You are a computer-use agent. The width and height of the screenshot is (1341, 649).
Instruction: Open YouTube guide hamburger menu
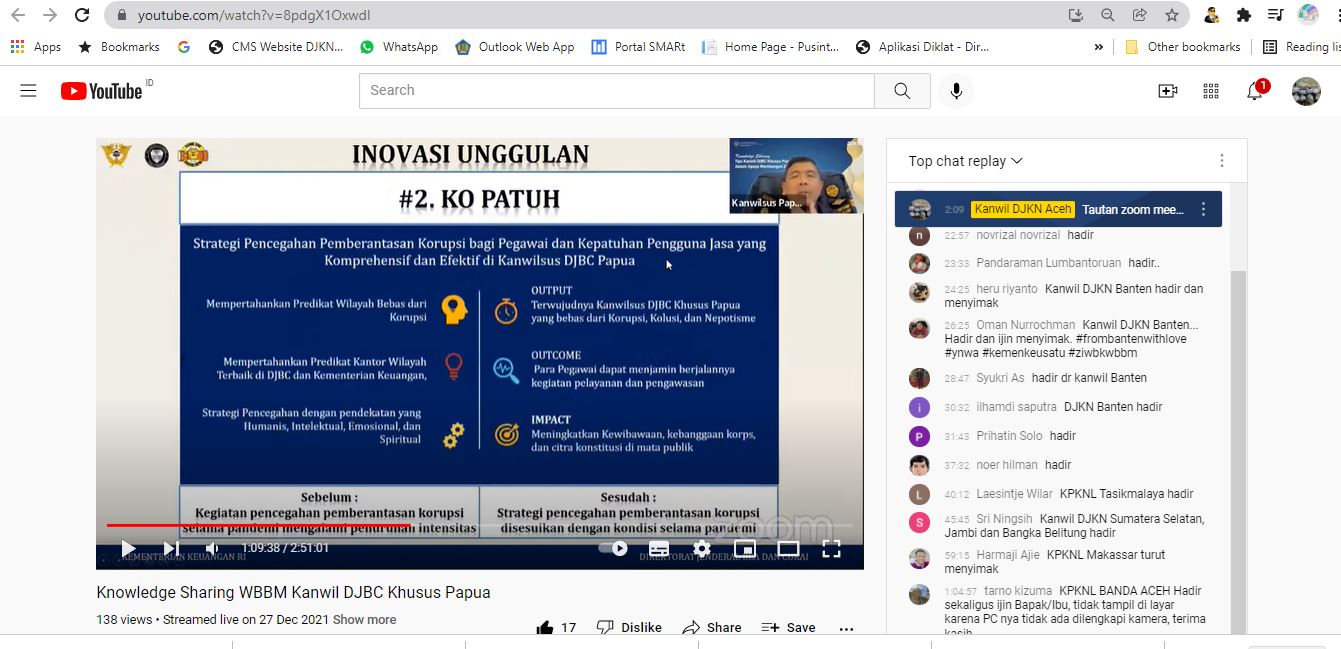point(28,91)
